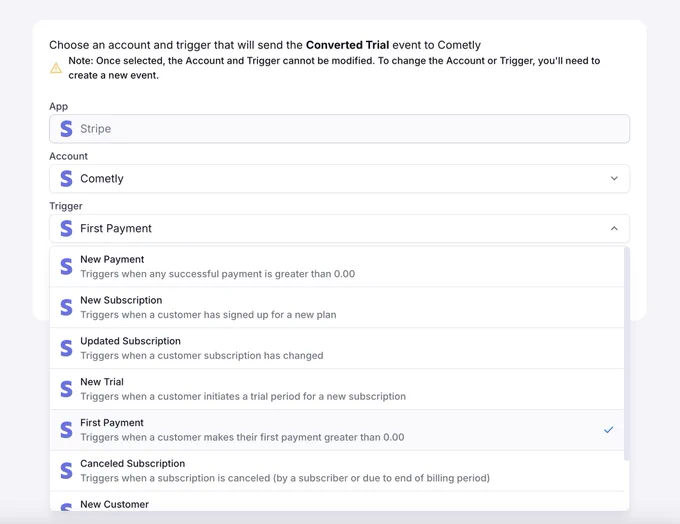Click the Stripe icon beside Canceled Subscription

66,471
